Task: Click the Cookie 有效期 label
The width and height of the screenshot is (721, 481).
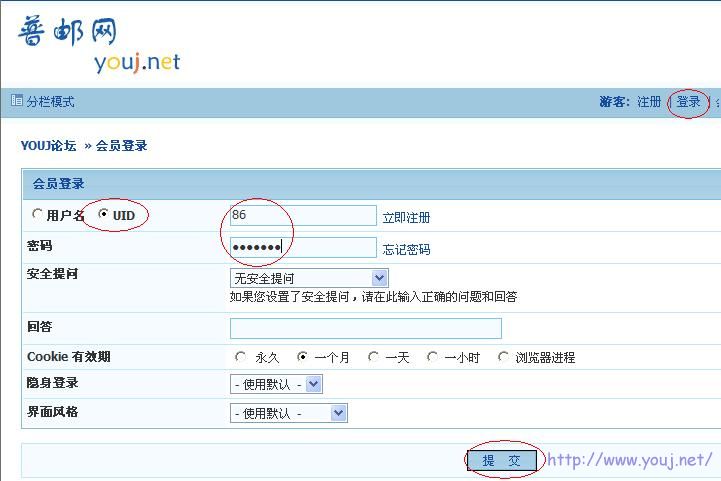Action: click(x=69, y=357)
